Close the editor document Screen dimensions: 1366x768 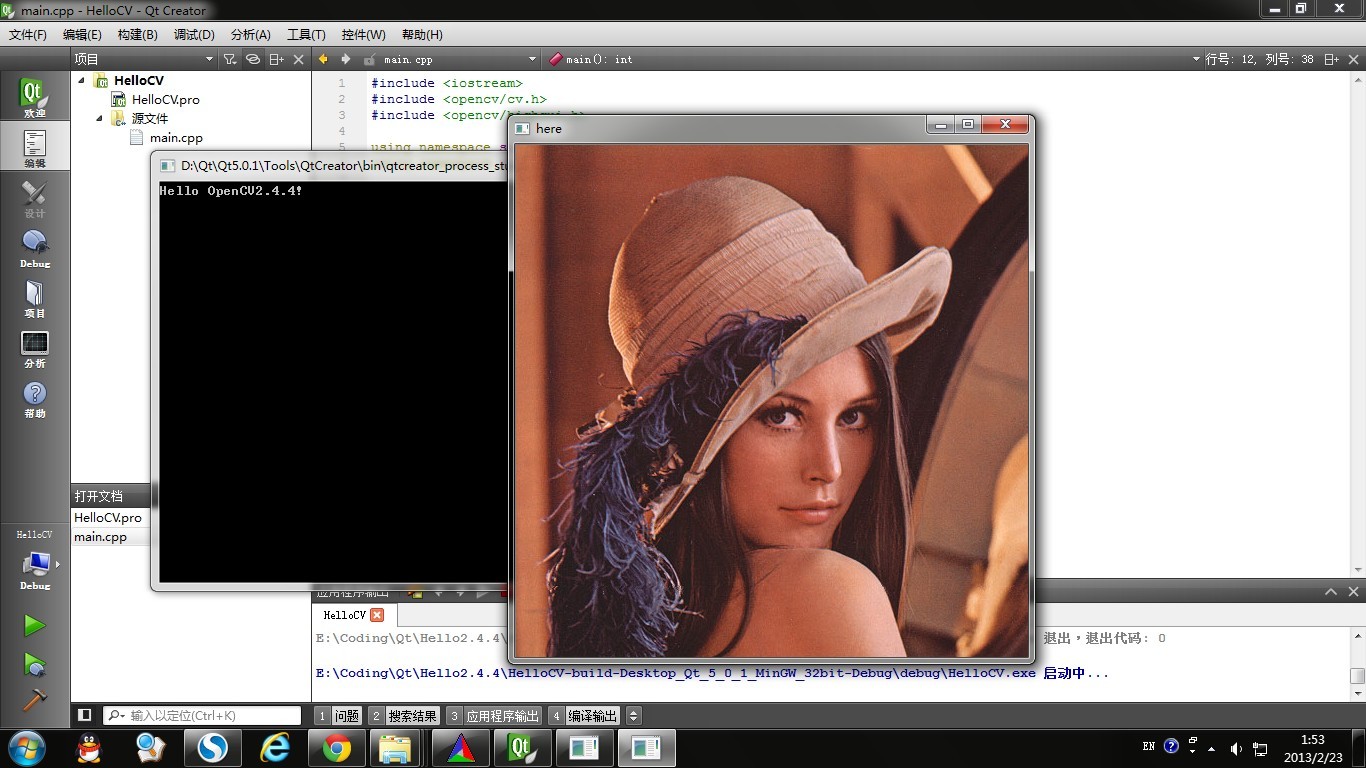click(1354, 59)
